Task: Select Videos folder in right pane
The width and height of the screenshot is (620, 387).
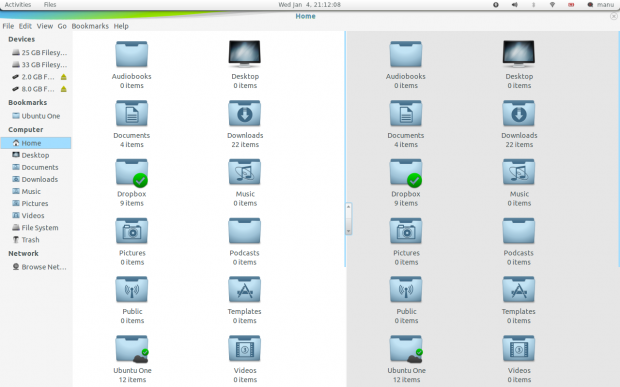Action: (519, 349)
